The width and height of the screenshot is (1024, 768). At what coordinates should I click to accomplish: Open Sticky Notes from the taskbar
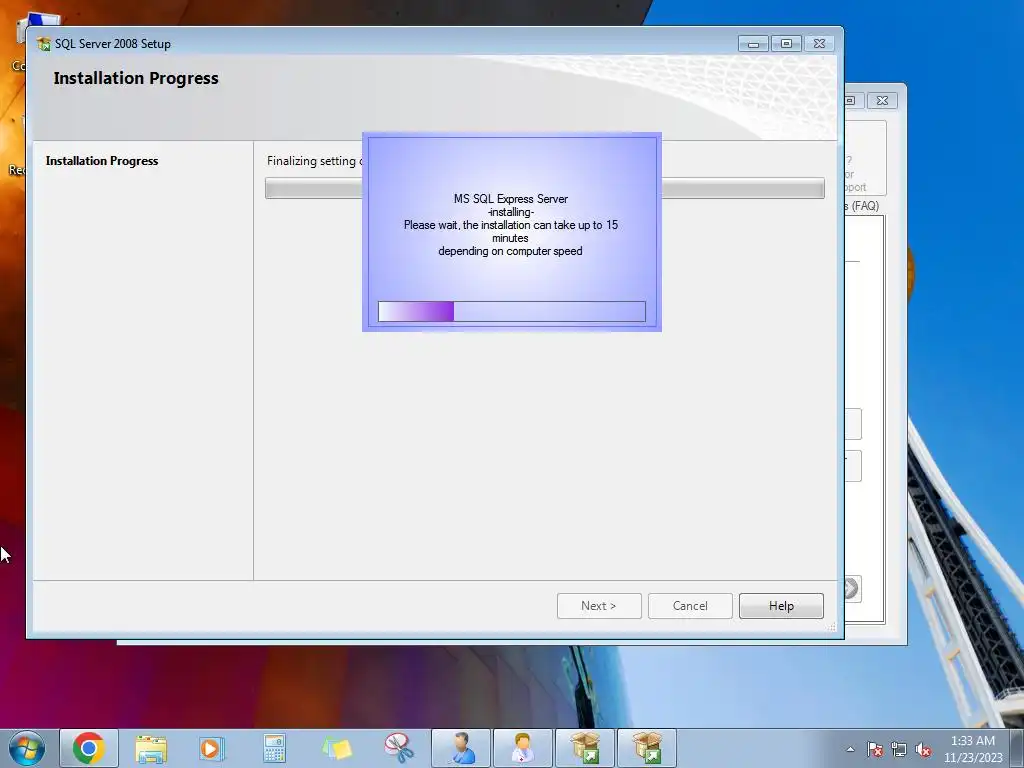pos(336,748)
